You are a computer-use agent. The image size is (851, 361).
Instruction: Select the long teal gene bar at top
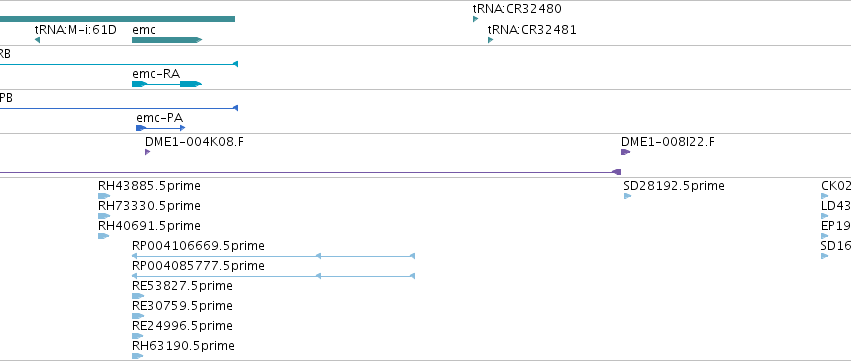coord(117,19)
